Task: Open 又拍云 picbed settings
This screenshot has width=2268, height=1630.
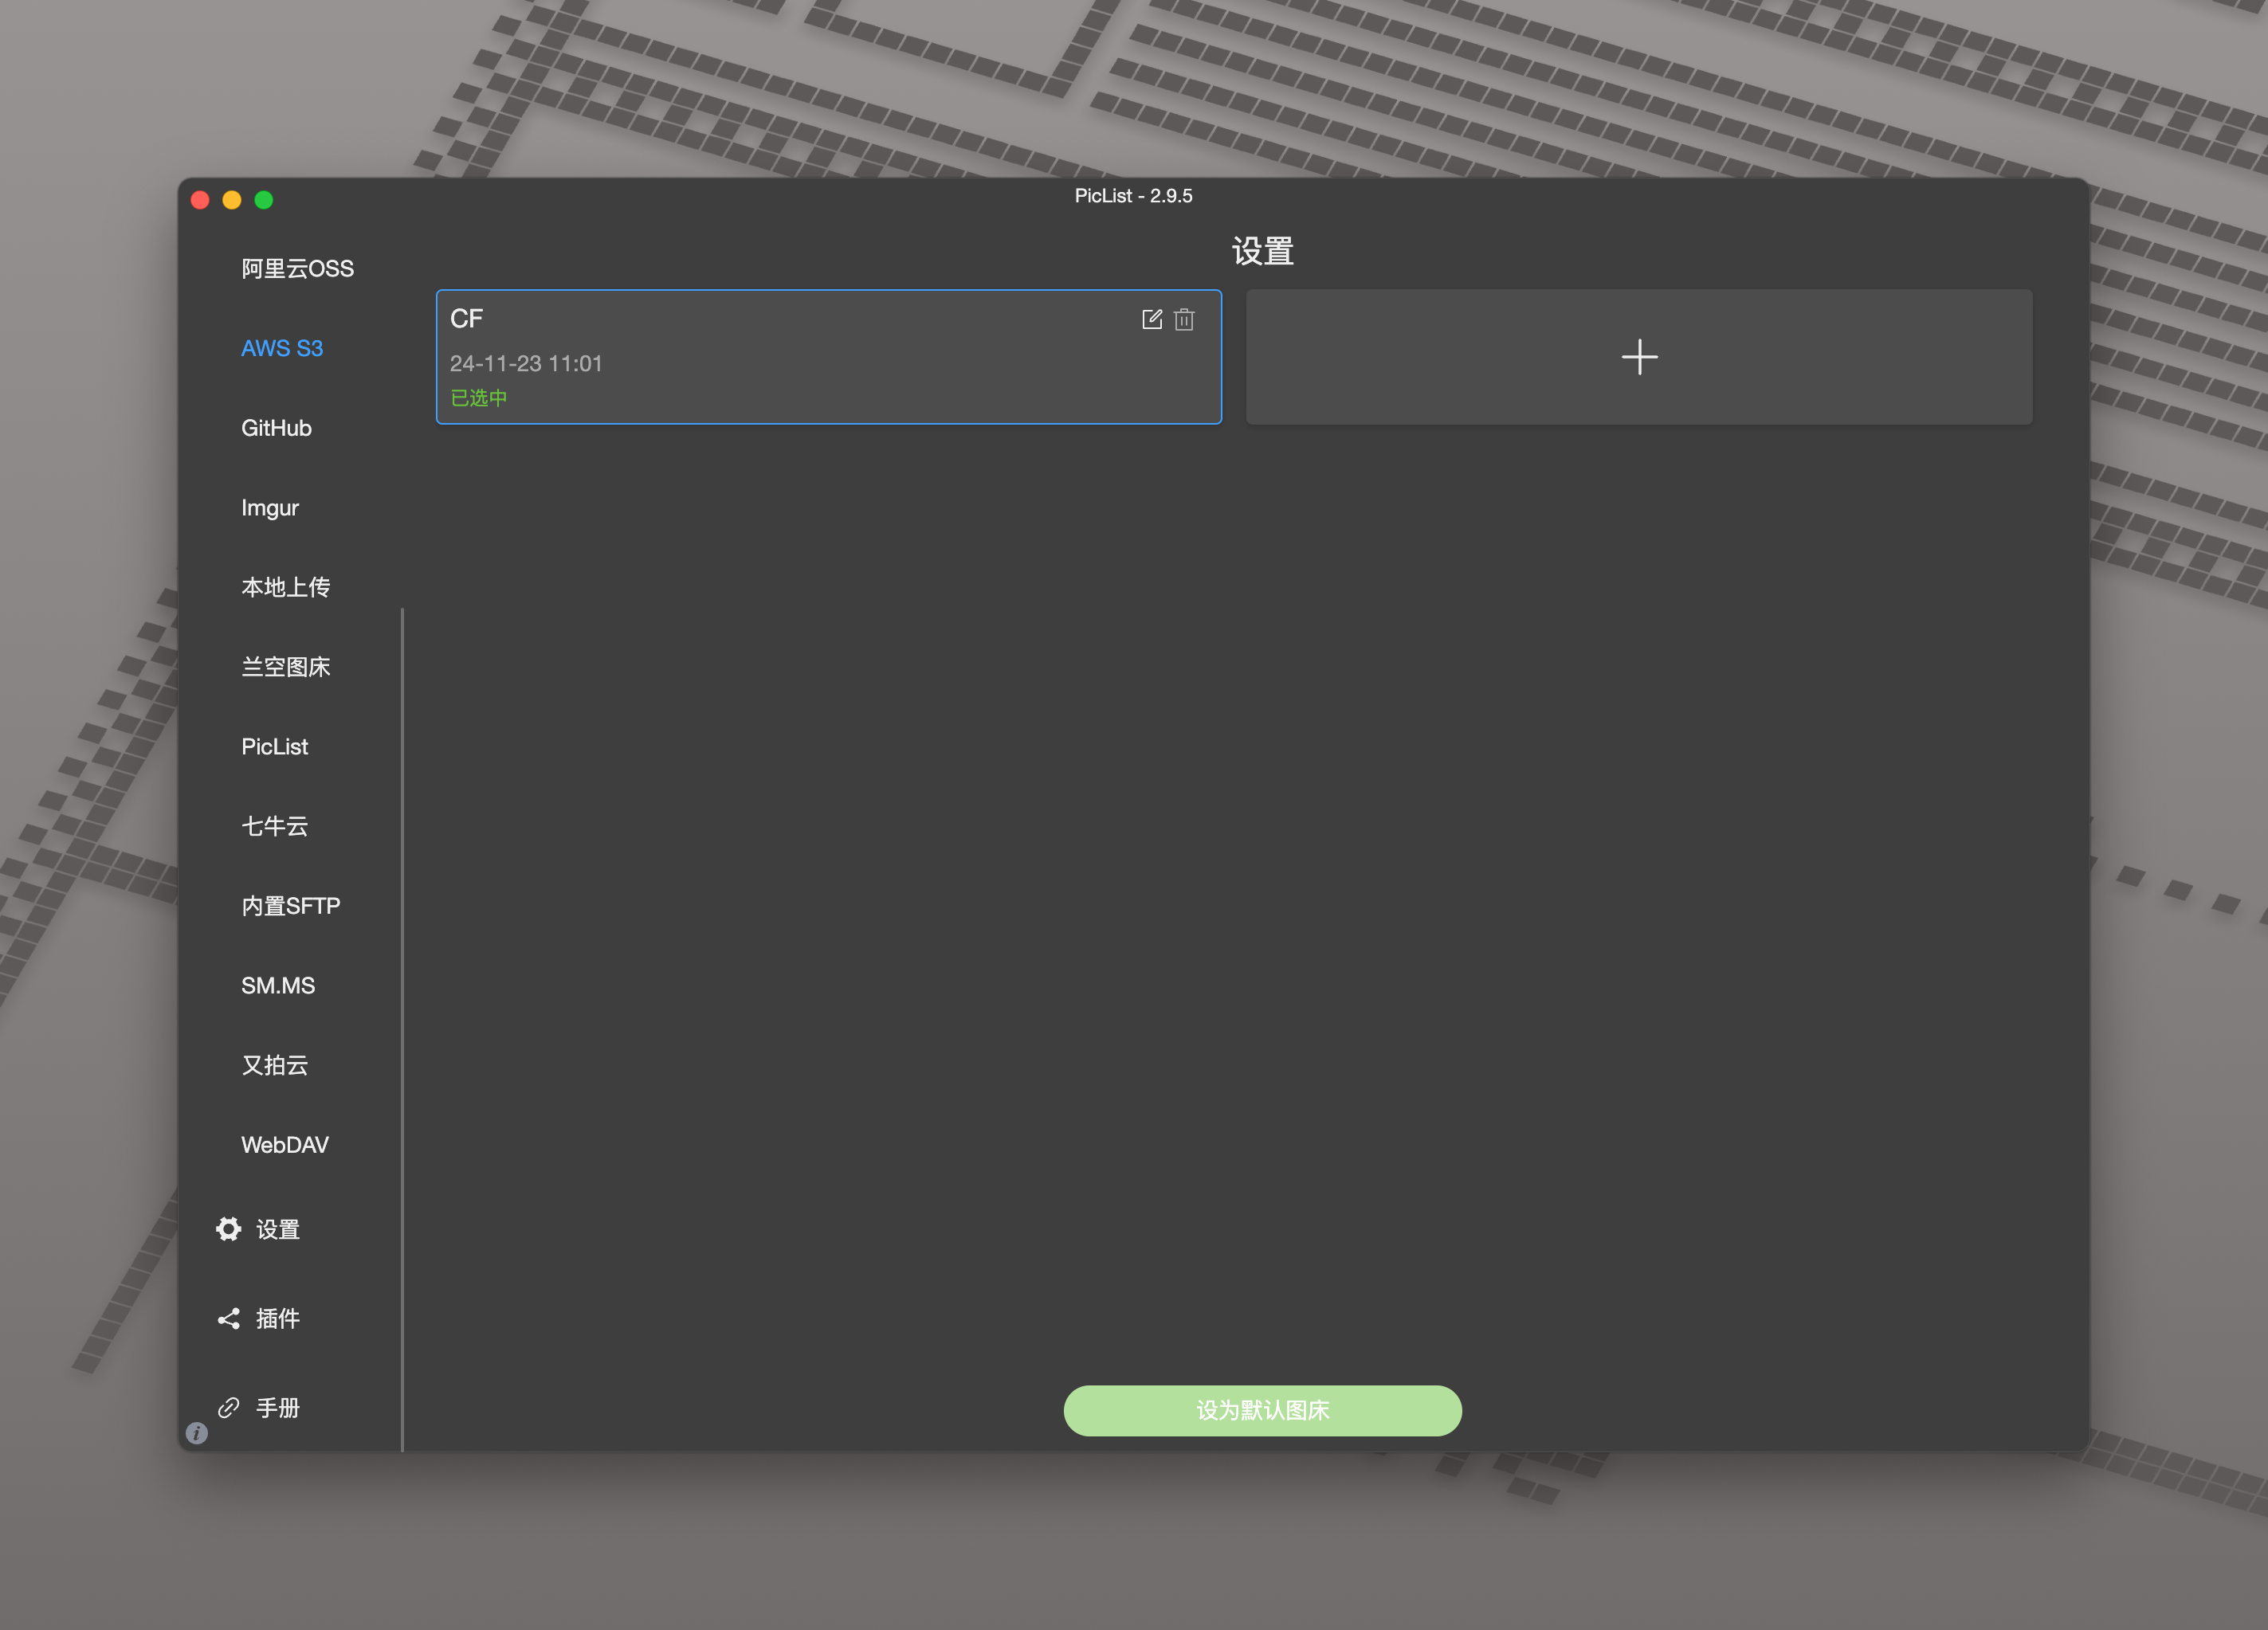Action: click(275, 1065)
